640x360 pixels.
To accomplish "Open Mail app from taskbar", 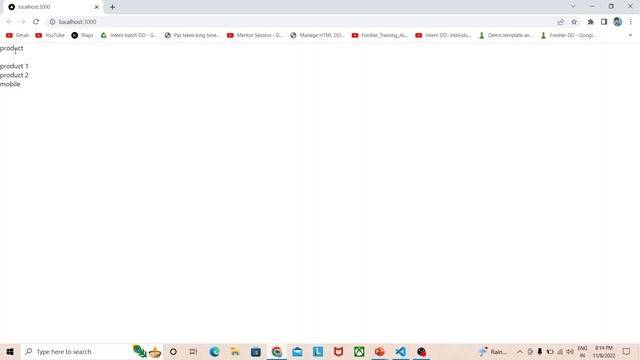I will click(297, 351).
